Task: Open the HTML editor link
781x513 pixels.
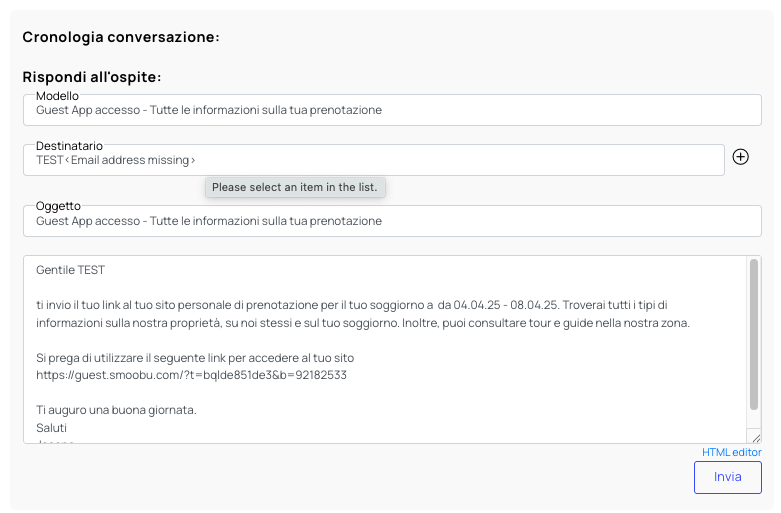Action: click(731, 452)
